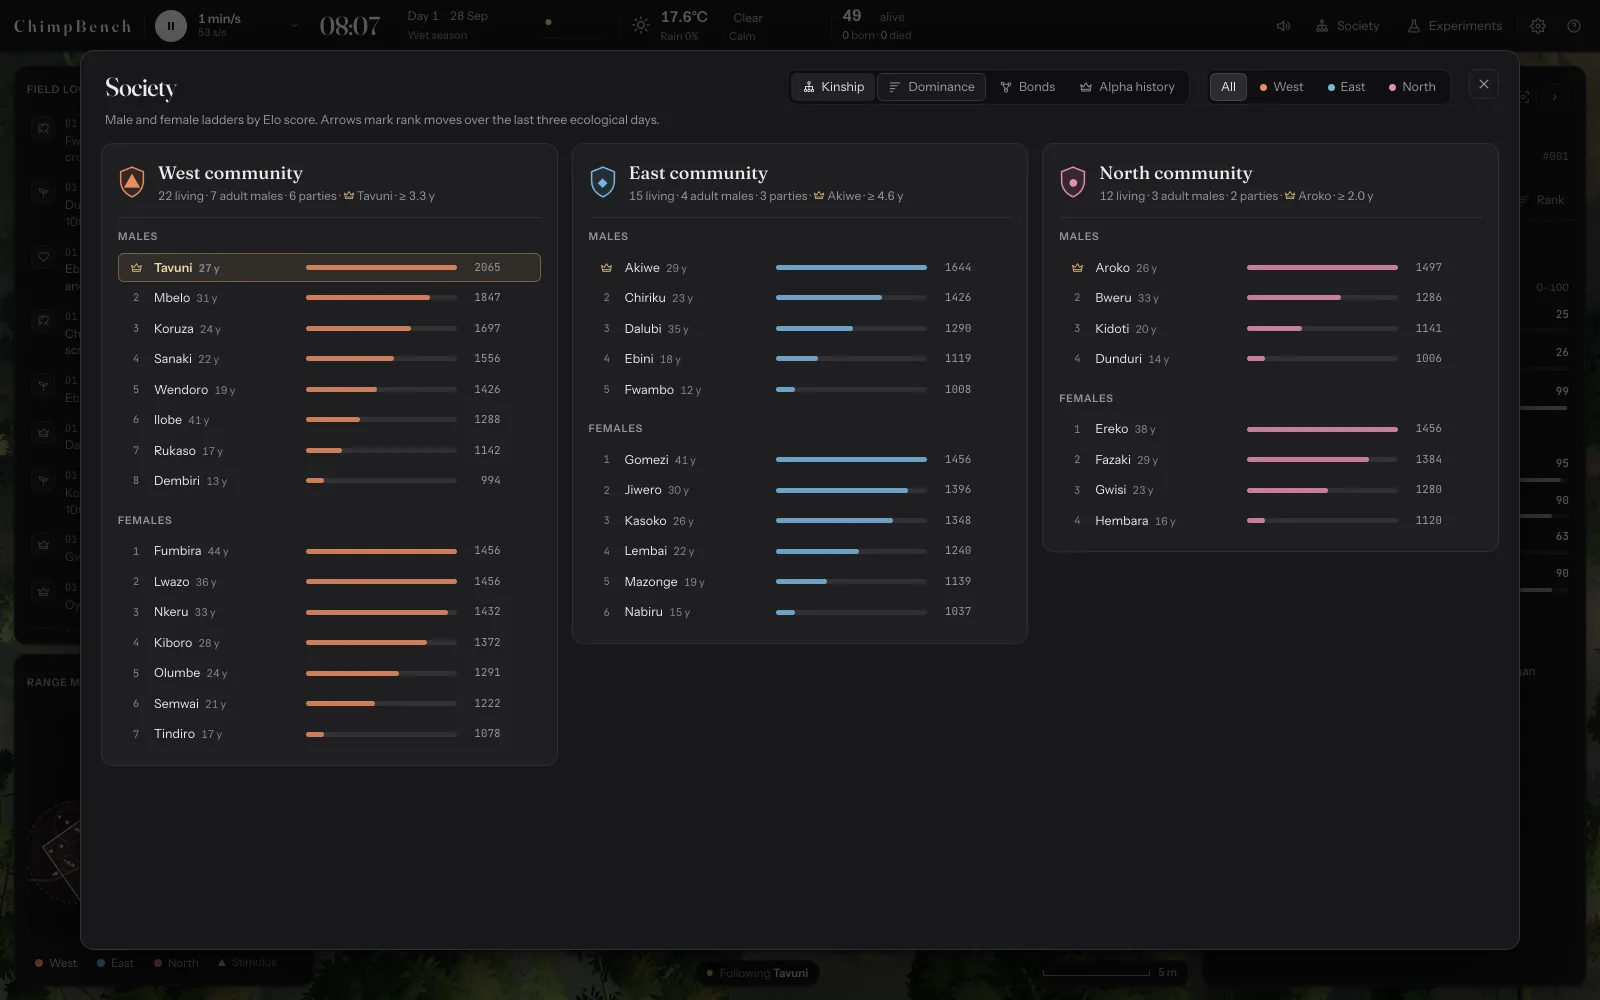Click the weather sun icon

641,26
